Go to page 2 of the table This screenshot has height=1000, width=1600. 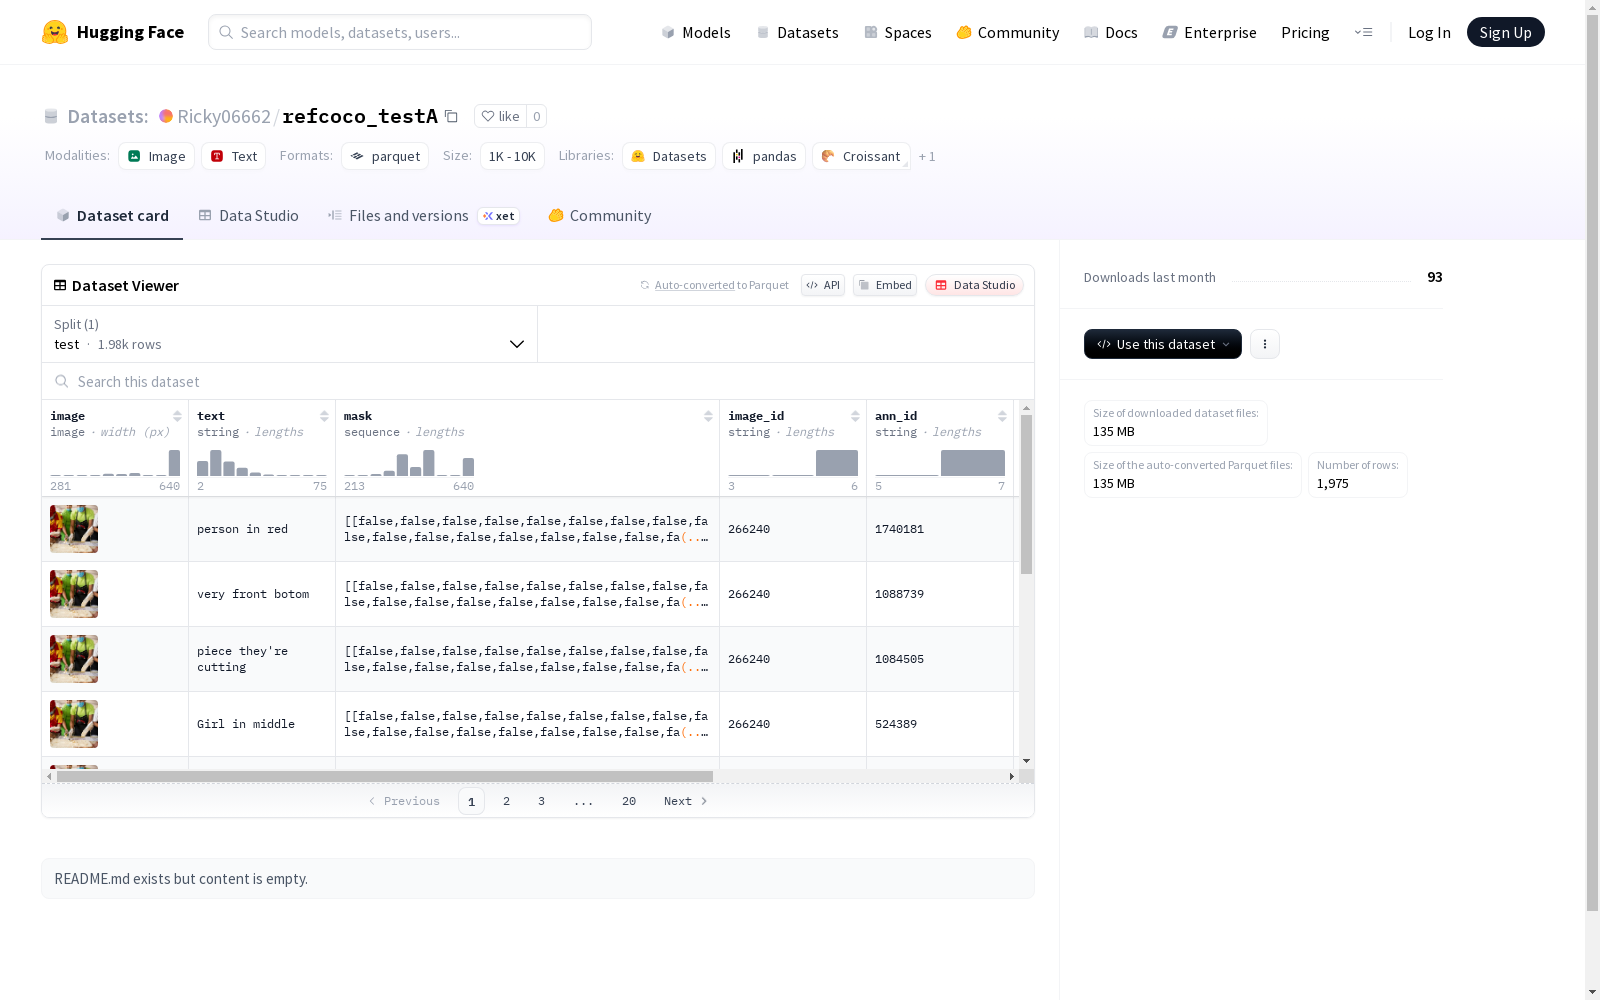point(507,801)
